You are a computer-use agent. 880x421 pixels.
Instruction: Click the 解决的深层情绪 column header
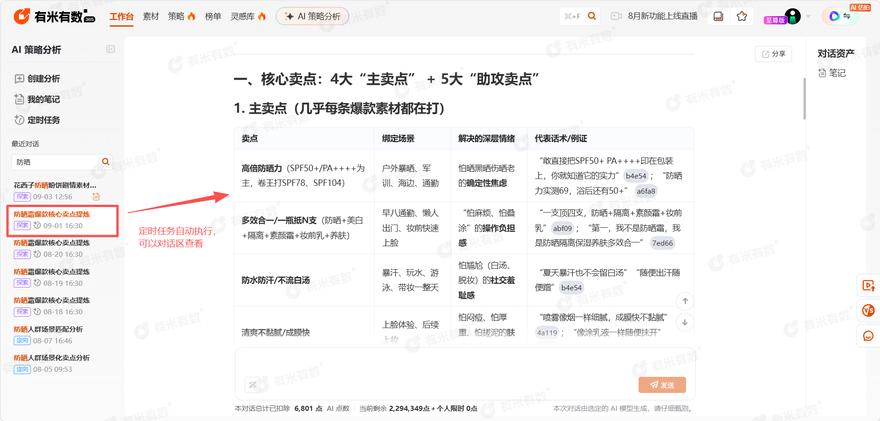pos(489,138)
